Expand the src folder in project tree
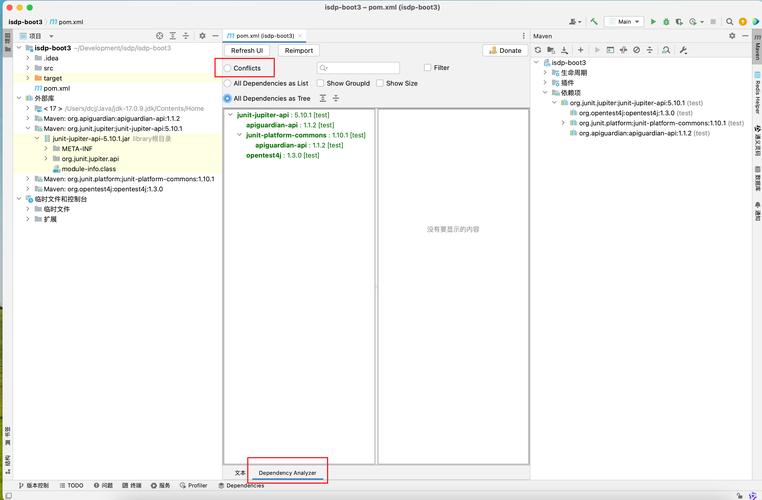Image resolution: width=762 pixels, height=500 pixels. [x=28, y=68]
